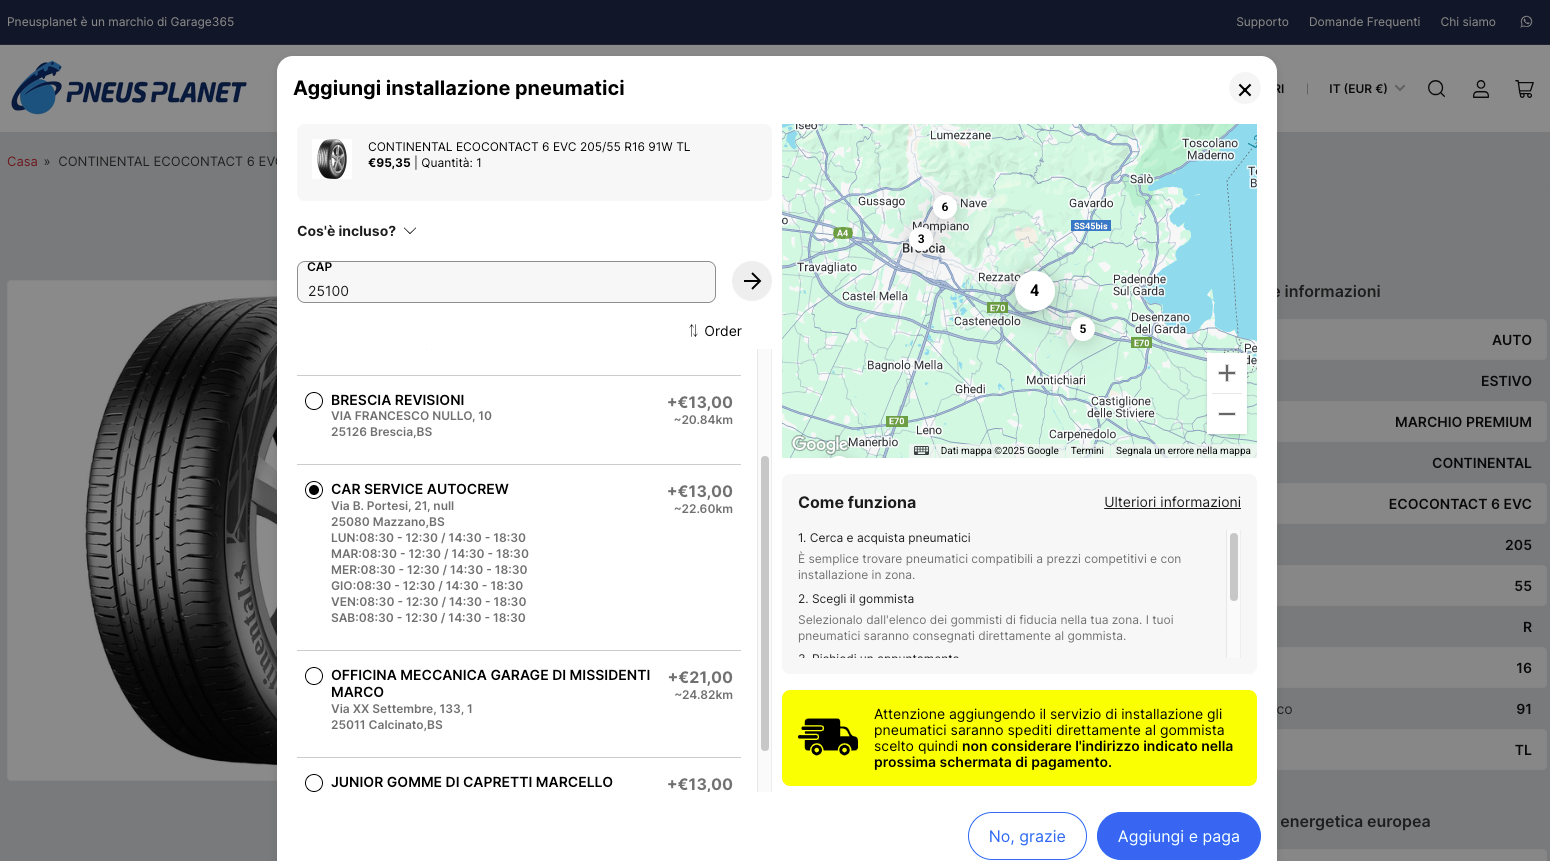This screenshot has width=1550, height=861.
Task: Click the Continental tire thumbnail in dialog
Action: pos(332,159)
